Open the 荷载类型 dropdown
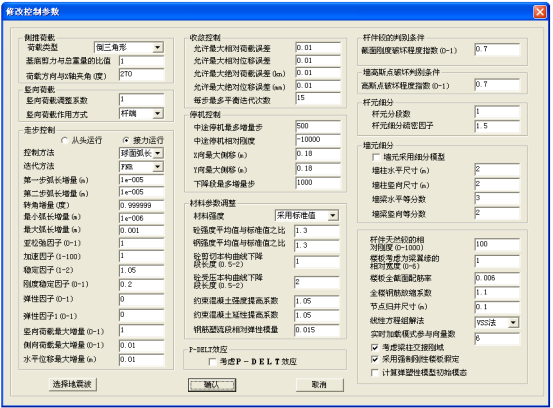This screenshot has width=553, height=408. 158,47
